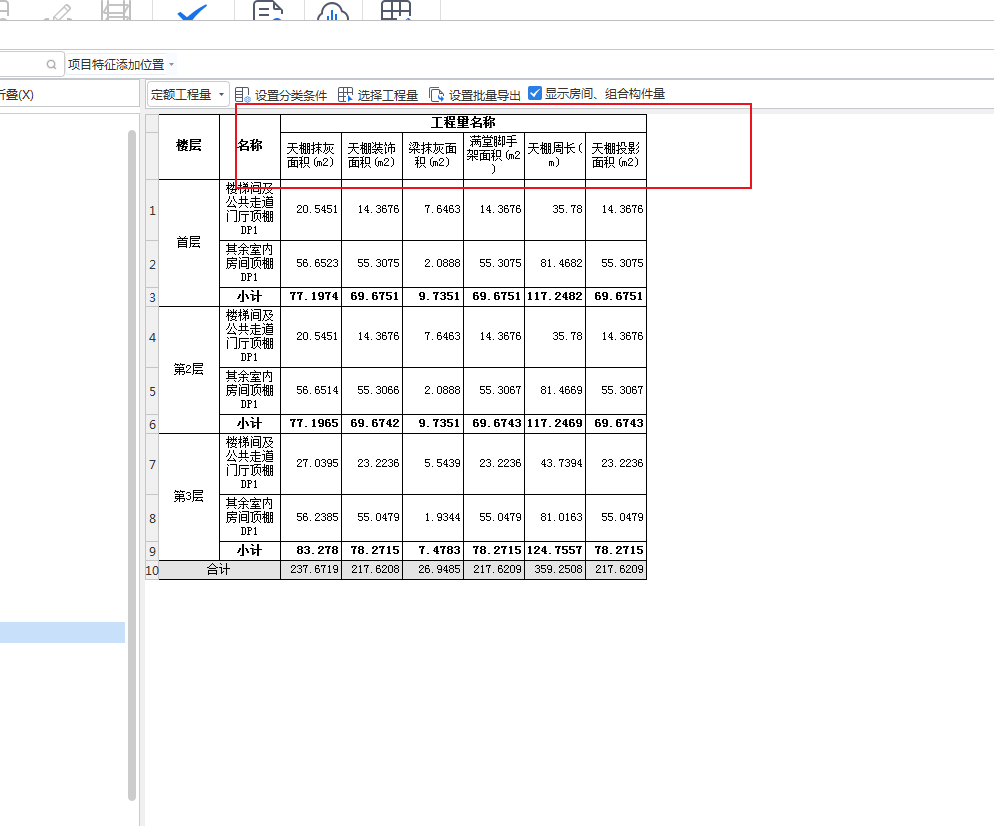This screenshot has height=826, width=994.
Task: Select row number 5 header
Action: 152,392
